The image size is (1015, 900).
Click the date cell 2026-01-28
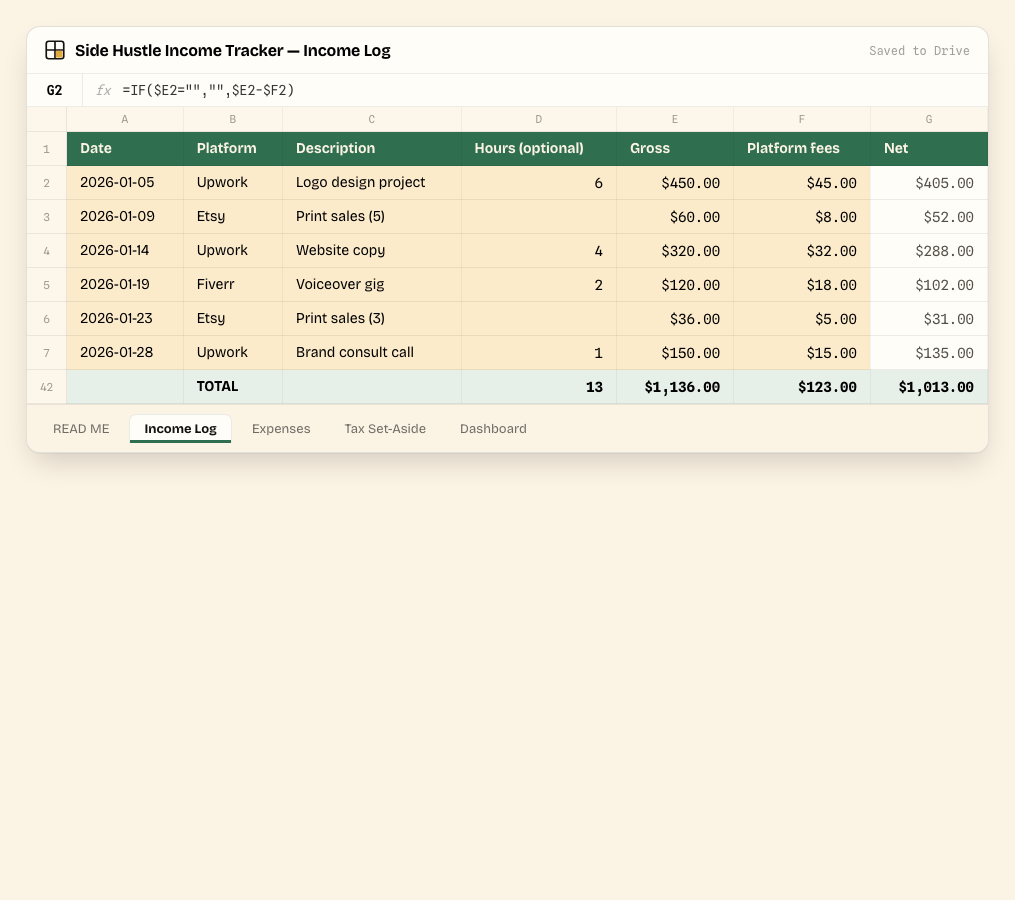(x=125, y=353)
